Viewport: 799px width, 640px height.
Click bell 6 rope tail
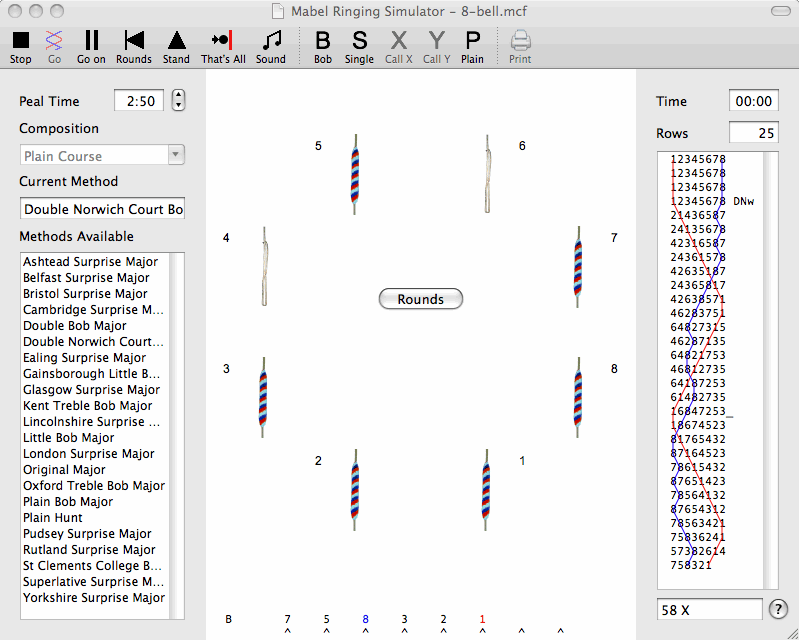click(x=488, y=176)
